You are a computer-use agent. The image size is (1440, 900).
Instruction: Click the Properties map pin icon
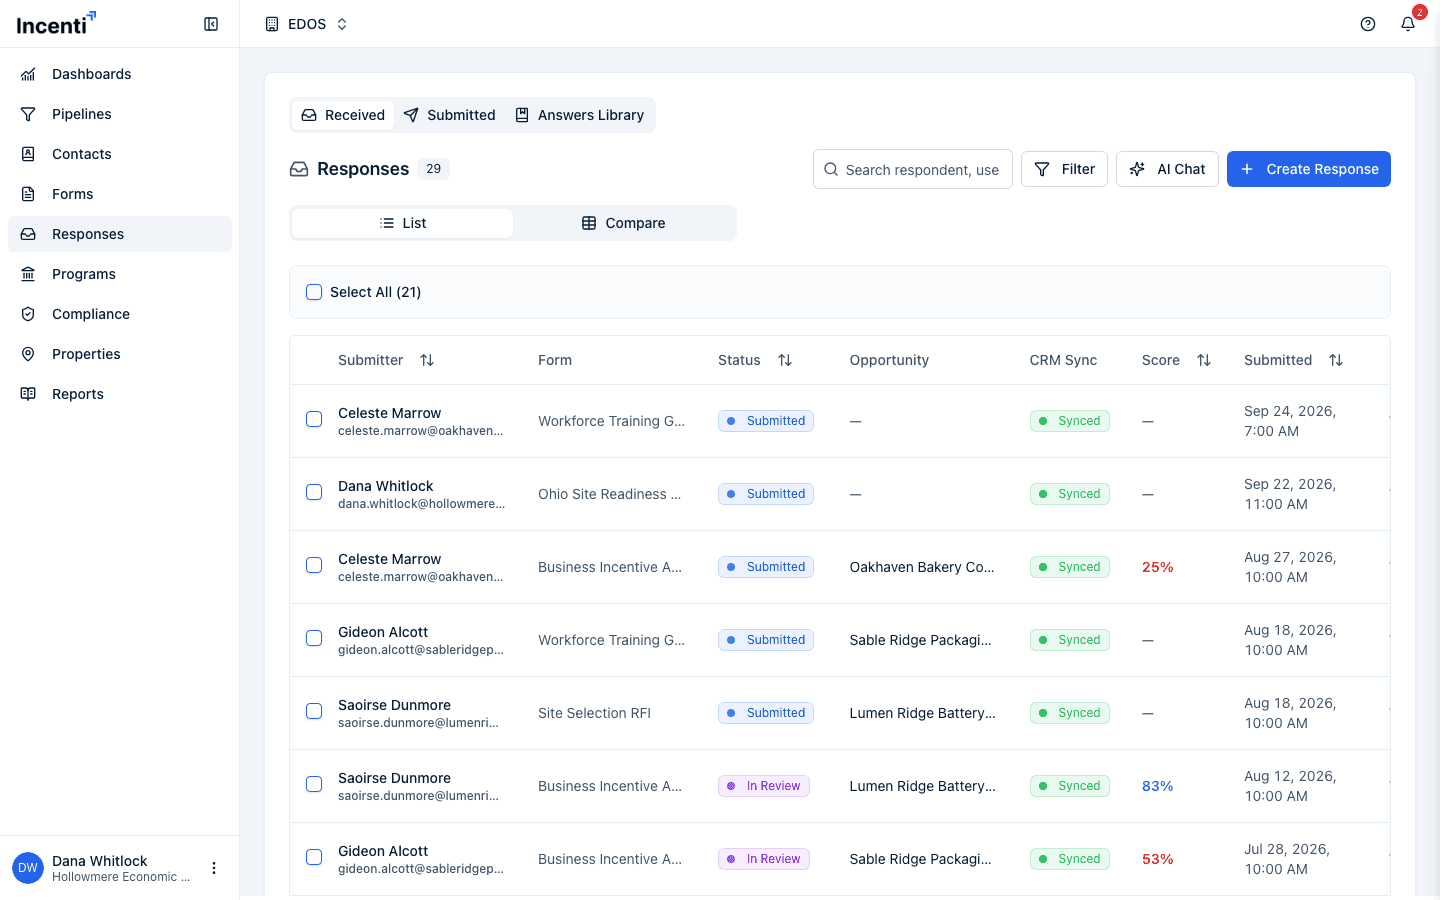tap(28, 354)
